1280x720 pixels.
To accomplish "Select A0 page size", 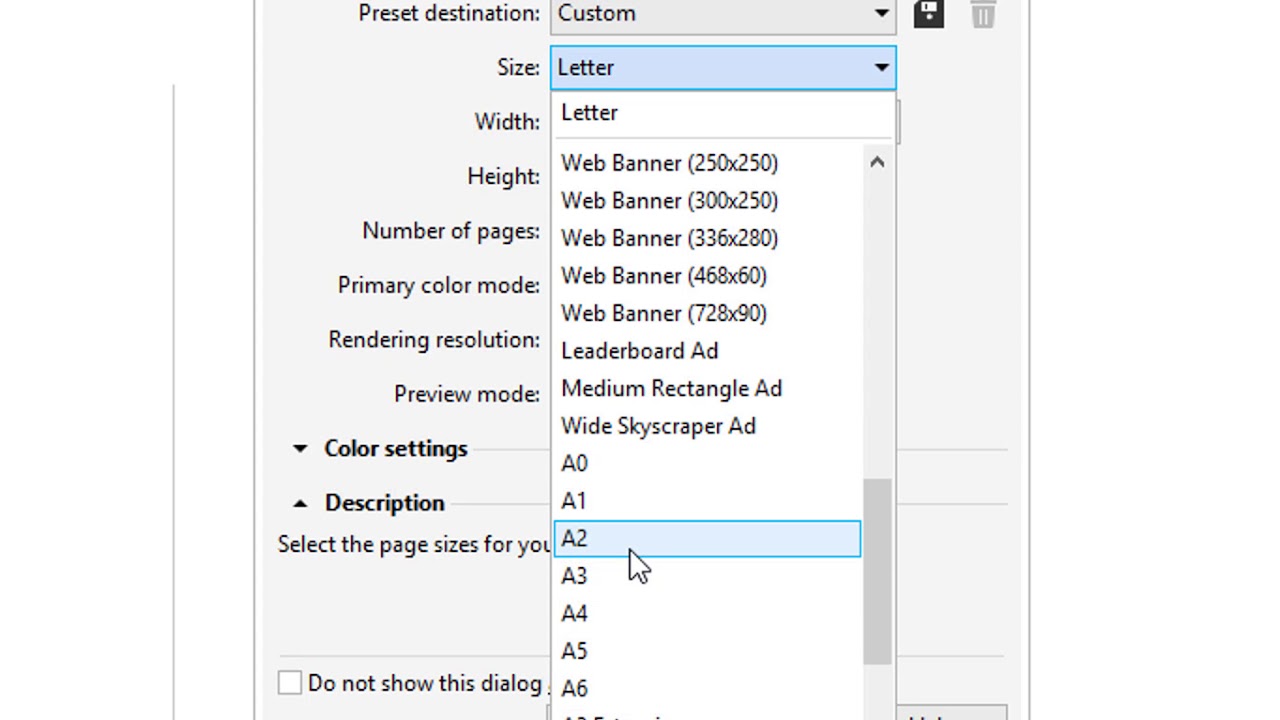I will click(x=706, y=463).
